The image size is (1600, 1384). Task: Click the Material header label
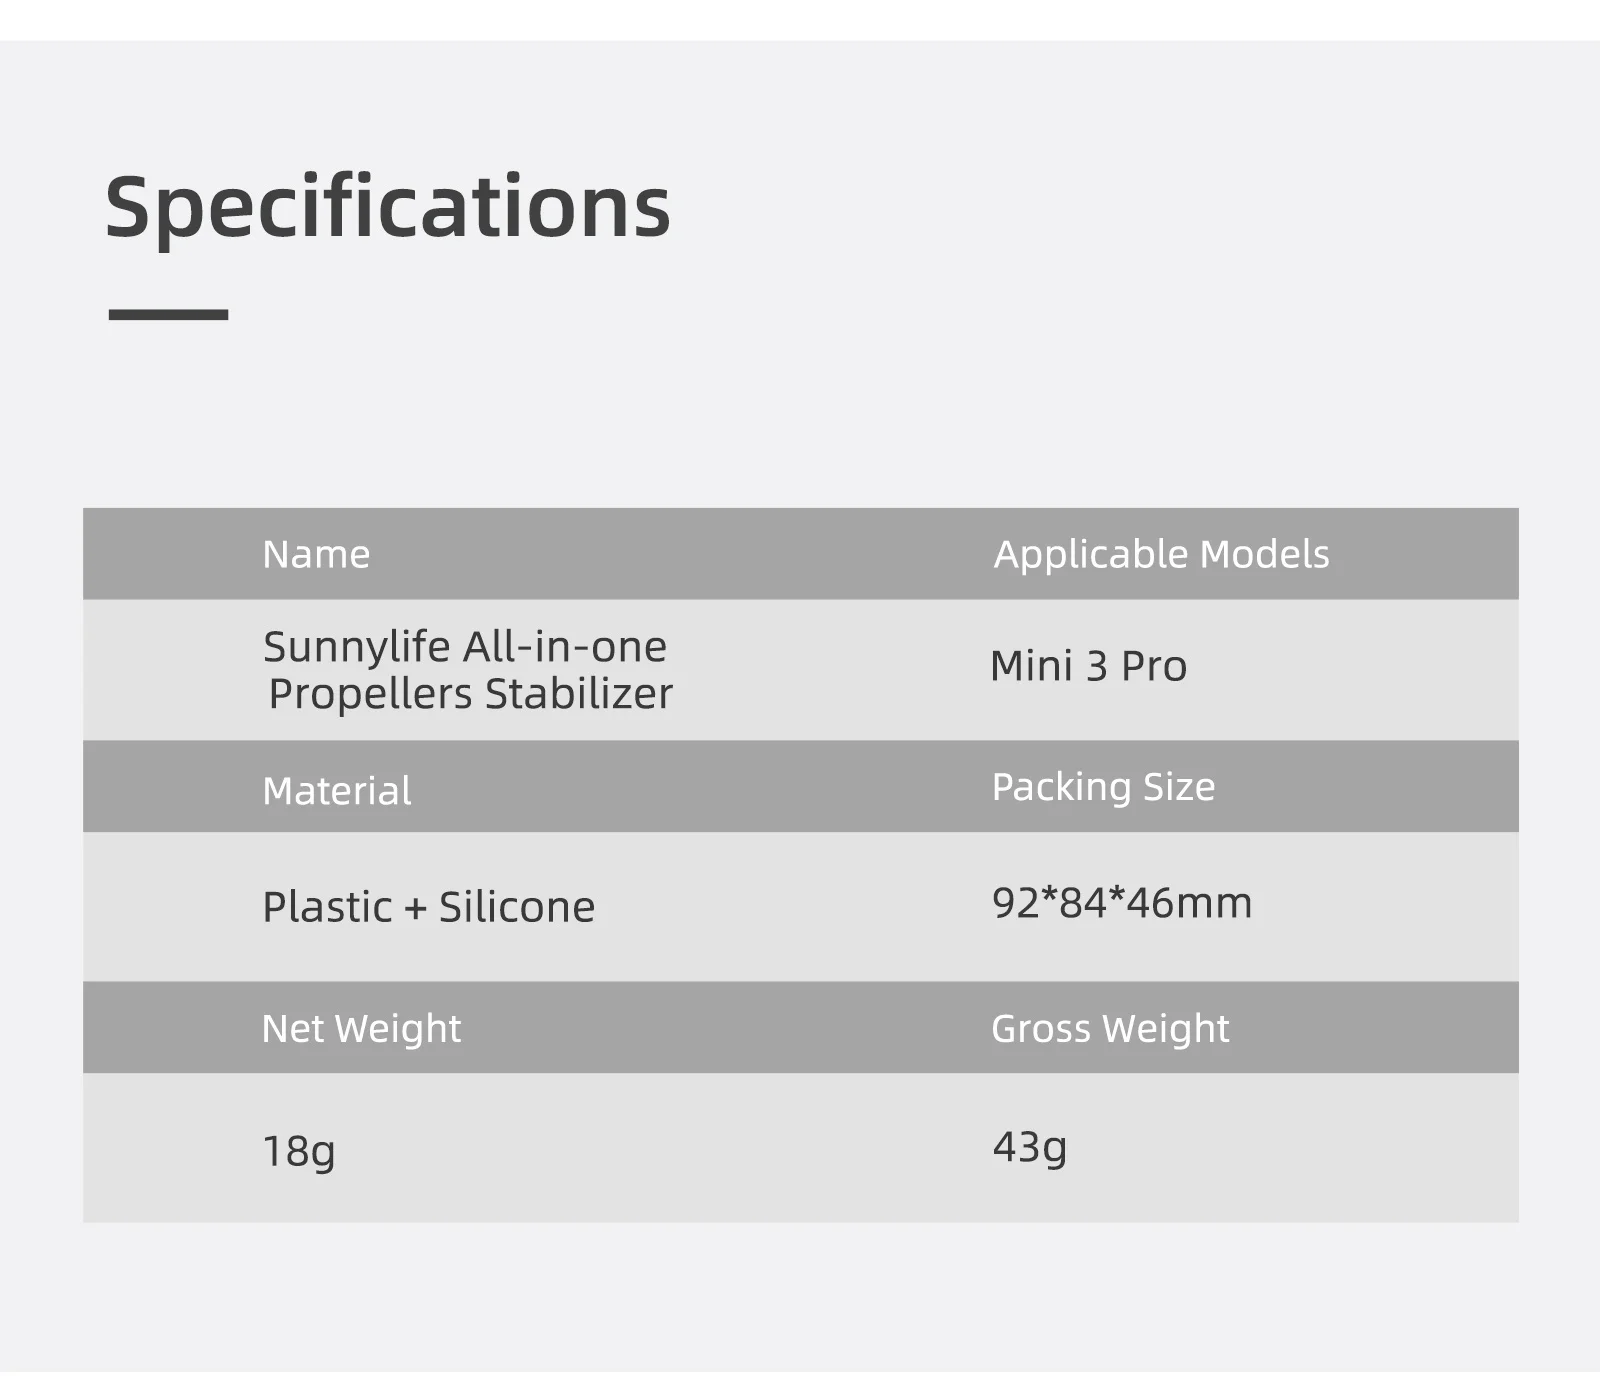tap(336, 791)
